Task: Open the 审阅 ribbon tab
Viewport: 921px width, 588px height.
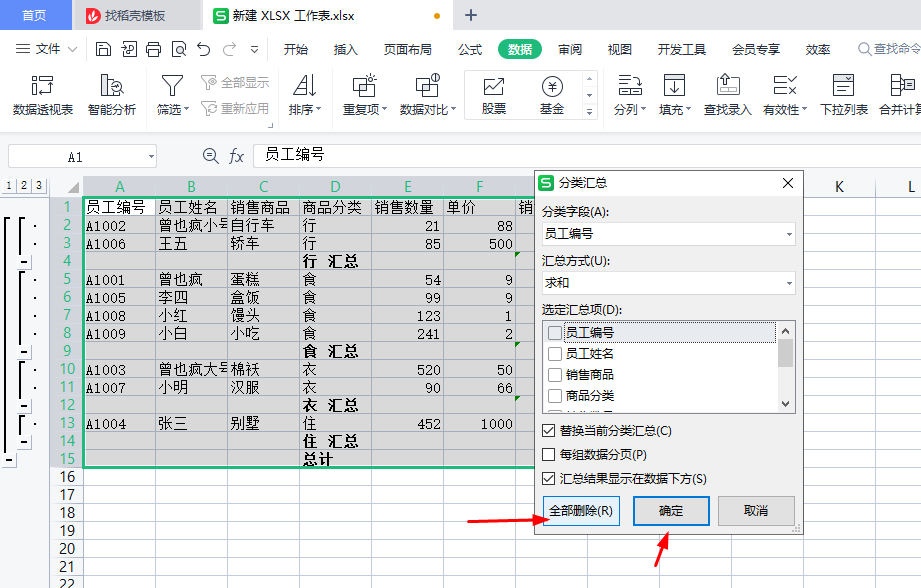Action: [570, 49]
